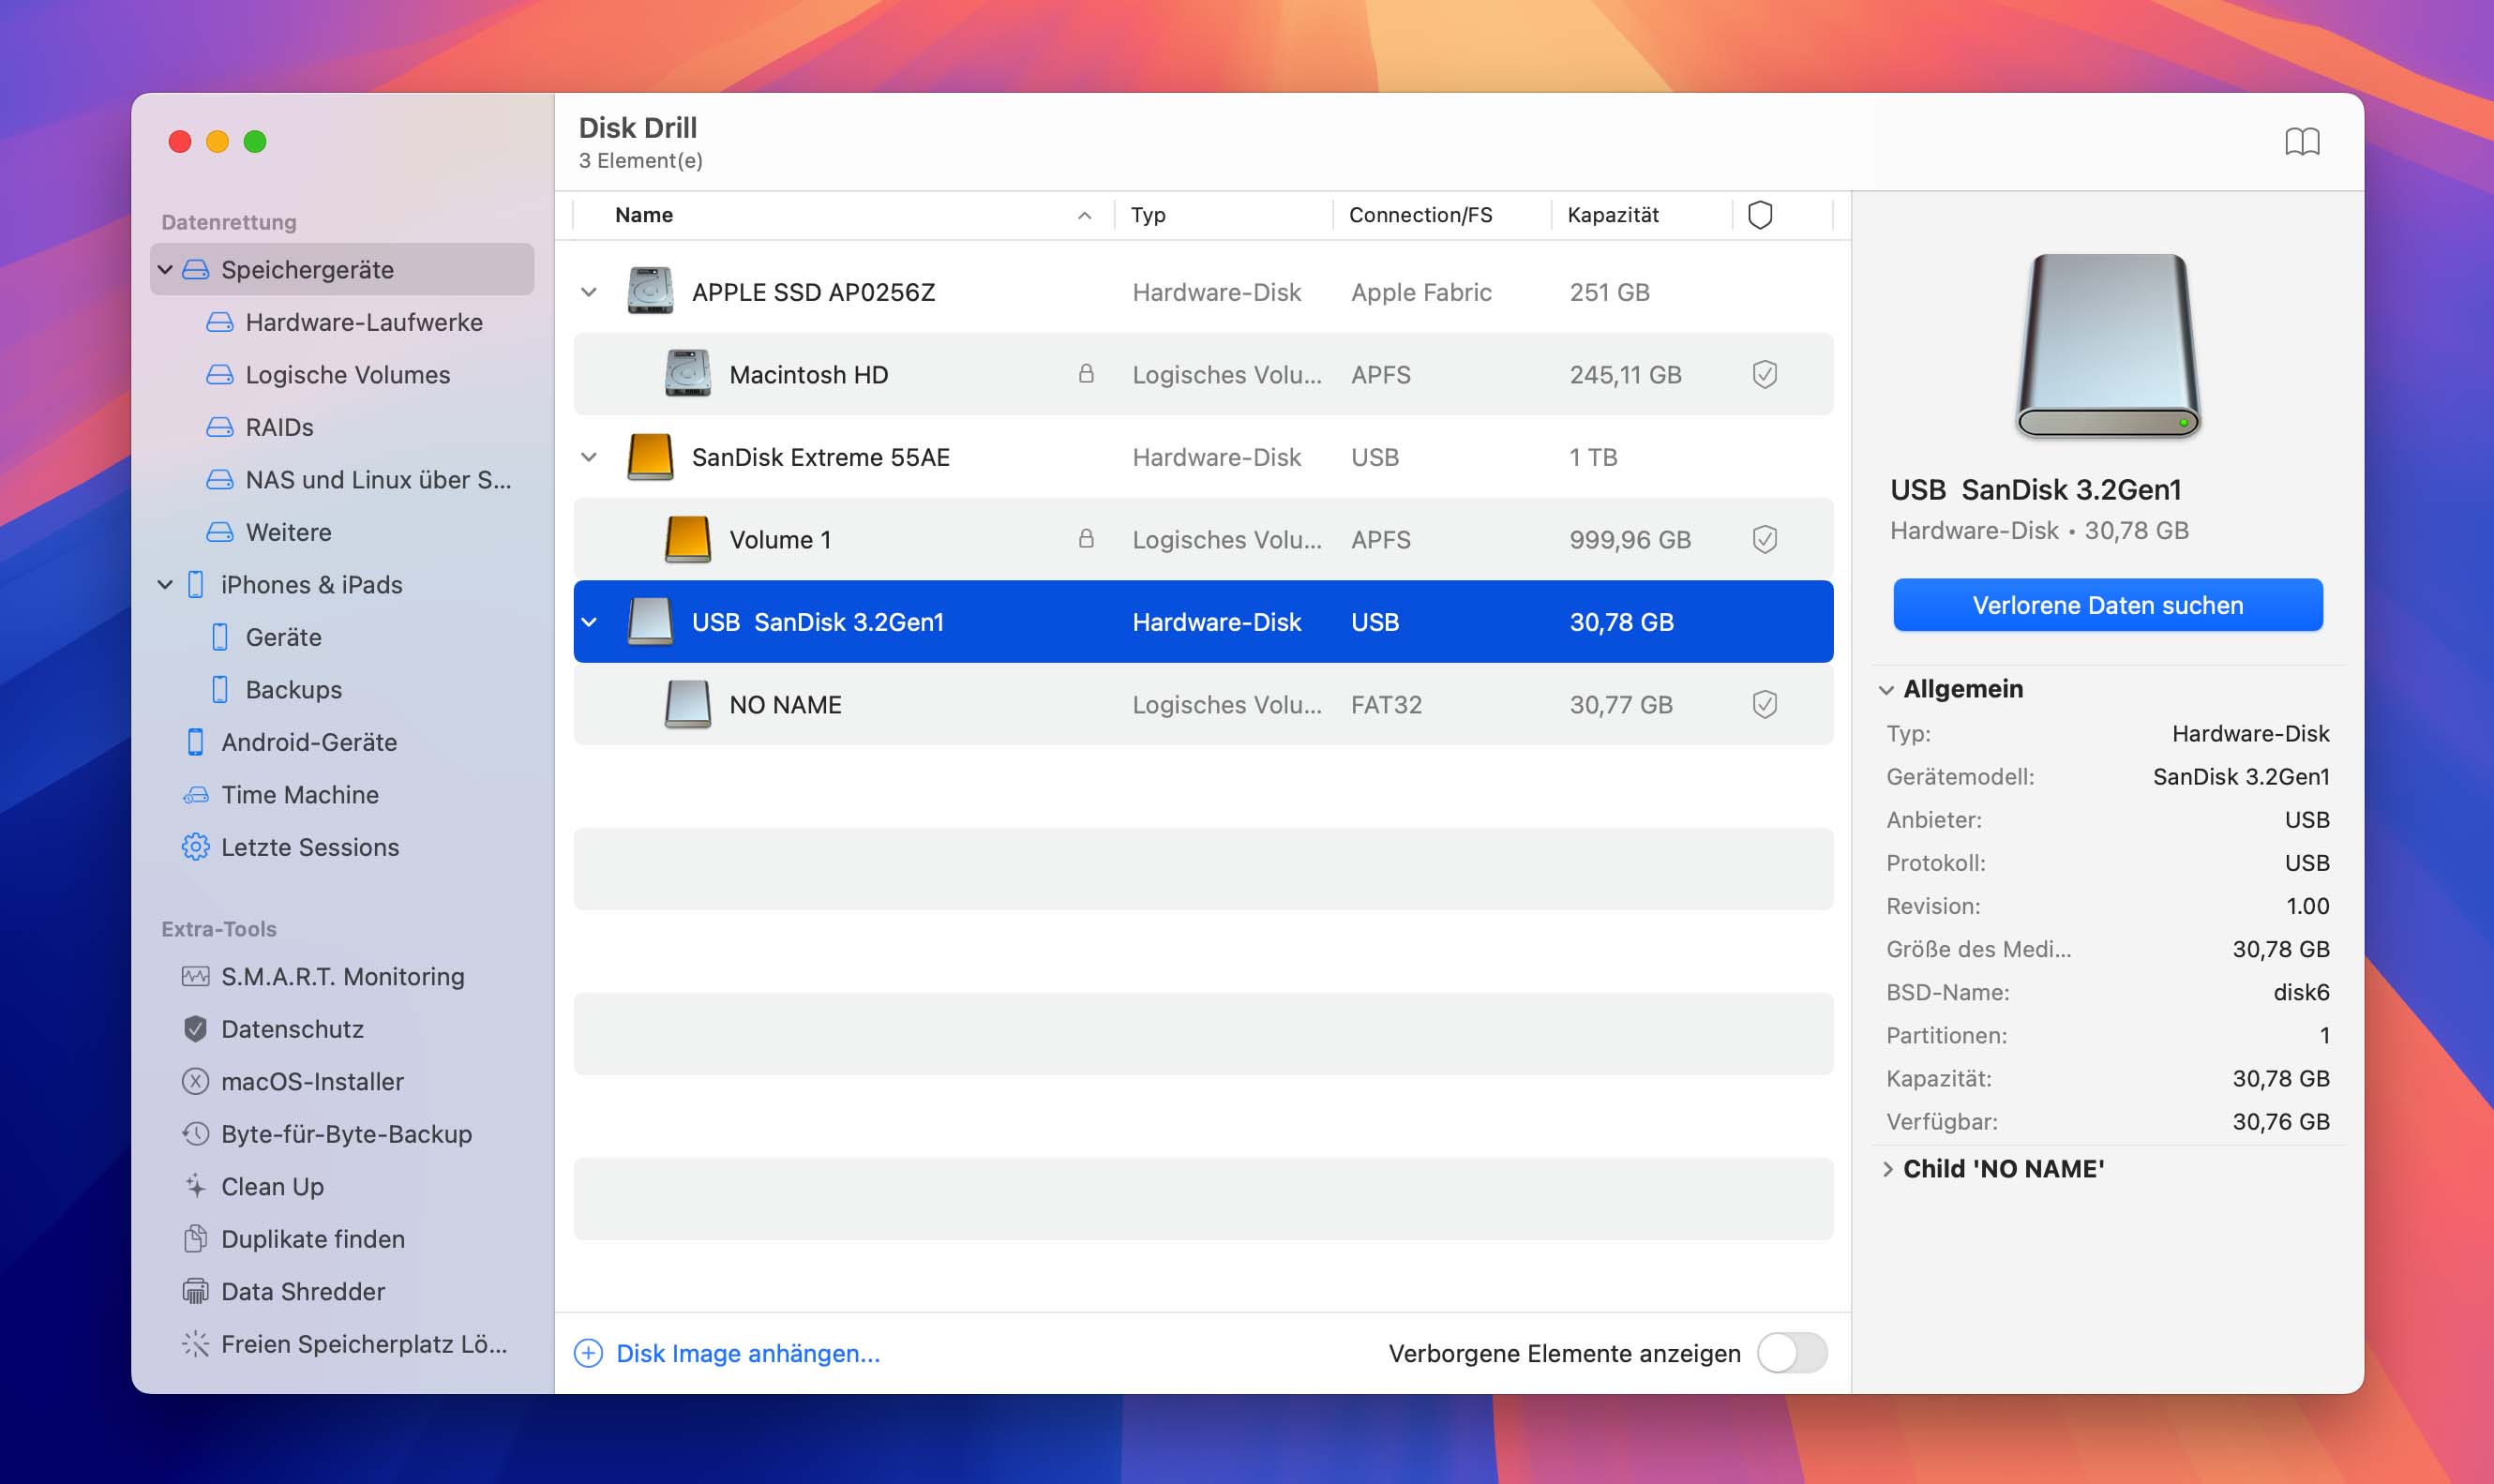Viewport: 2494px width, 1484px height.
Task: Open the help book icon
Action: 2301,141
